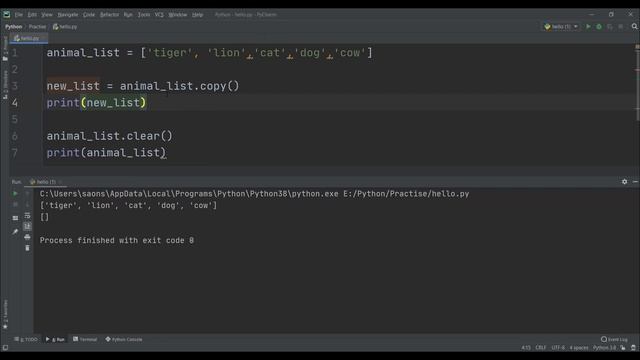Click the Python 3.8 interpreter in status bar
This screenshot has width=640, height=360.
[x=604, y=348]
